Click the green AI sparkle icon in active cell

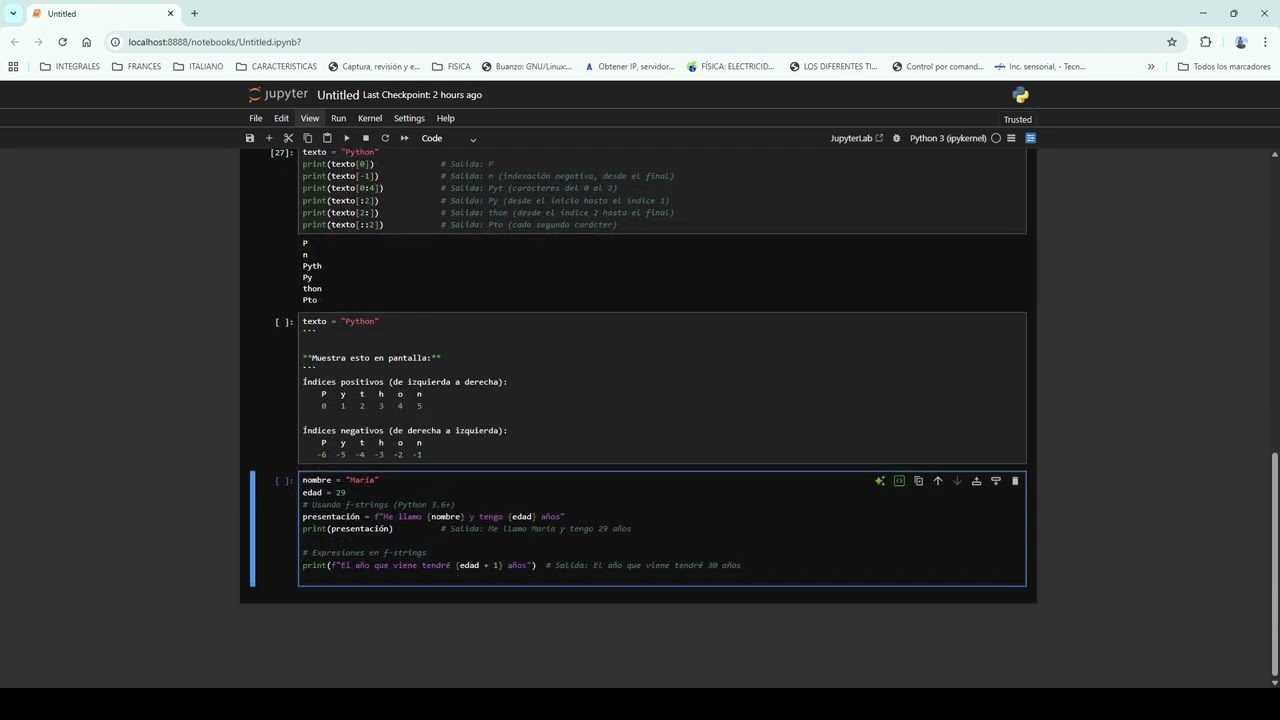pyautogui.click(x=880, y=481)
